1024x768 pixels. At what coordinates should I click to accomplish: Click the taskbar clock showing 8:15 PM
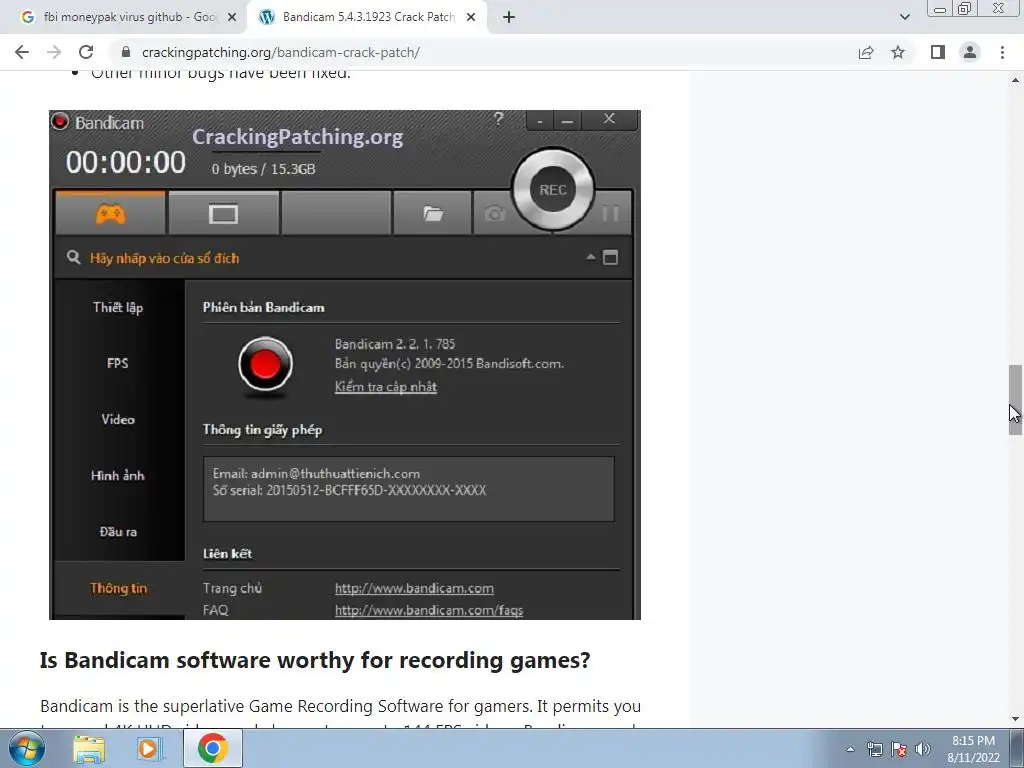click(973, 749)
